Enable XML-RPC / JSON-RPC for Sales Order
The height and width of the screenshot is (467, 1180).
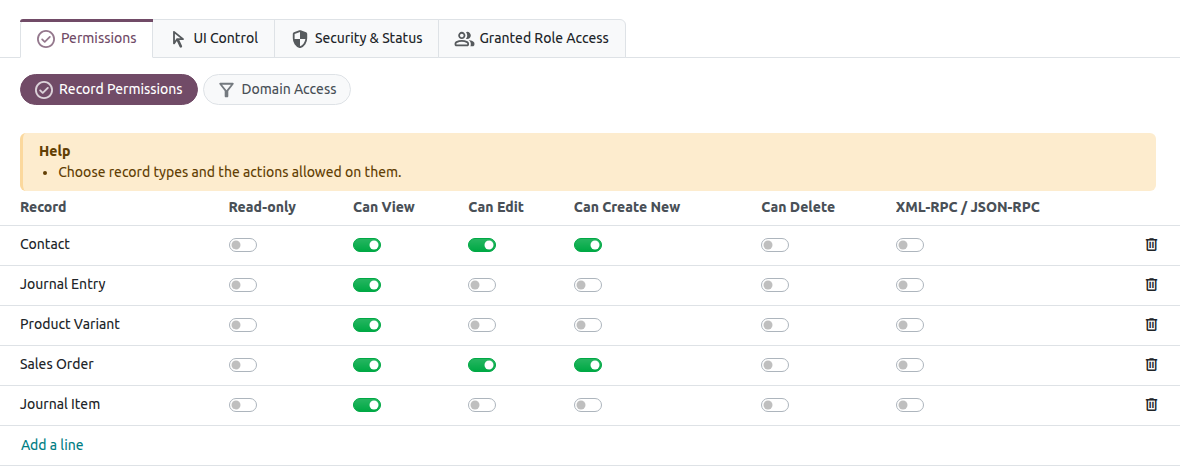910,365
